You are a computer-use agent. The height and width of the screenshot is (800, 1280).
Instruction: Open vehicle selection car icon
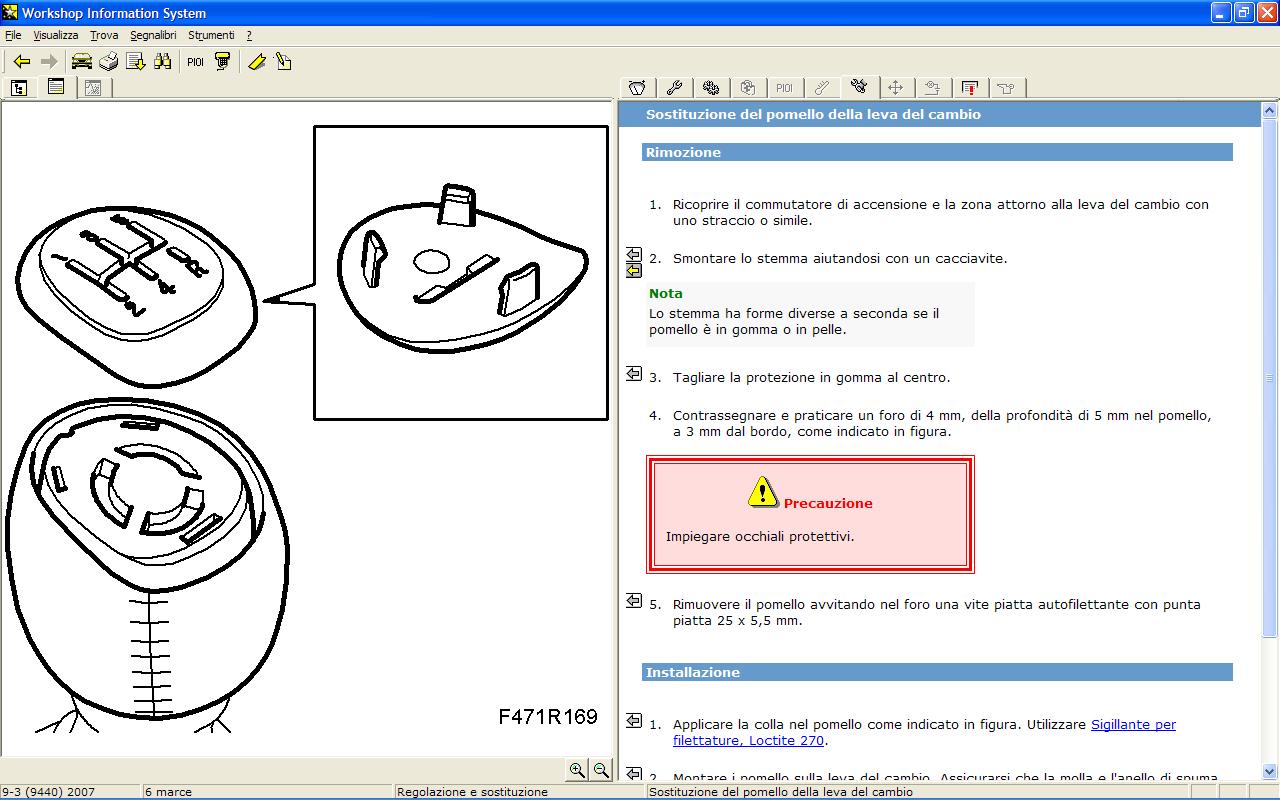pyautogui.click(x=81, y=62)
